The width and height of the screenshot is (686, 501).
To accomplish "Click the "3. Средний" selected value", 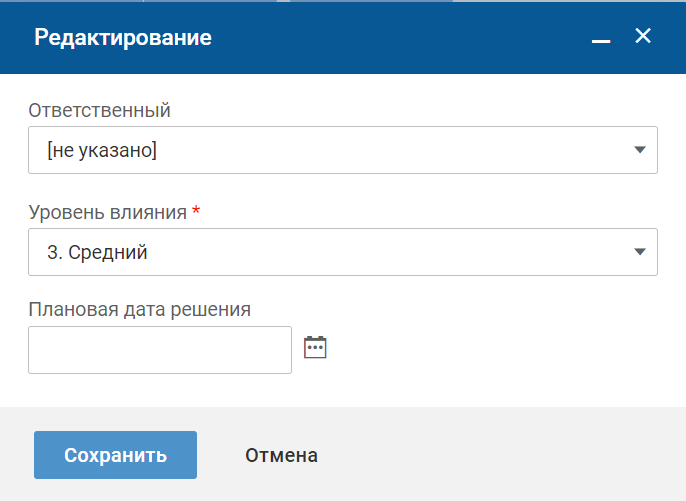I will pyautogui.click(x=97, y=253).
